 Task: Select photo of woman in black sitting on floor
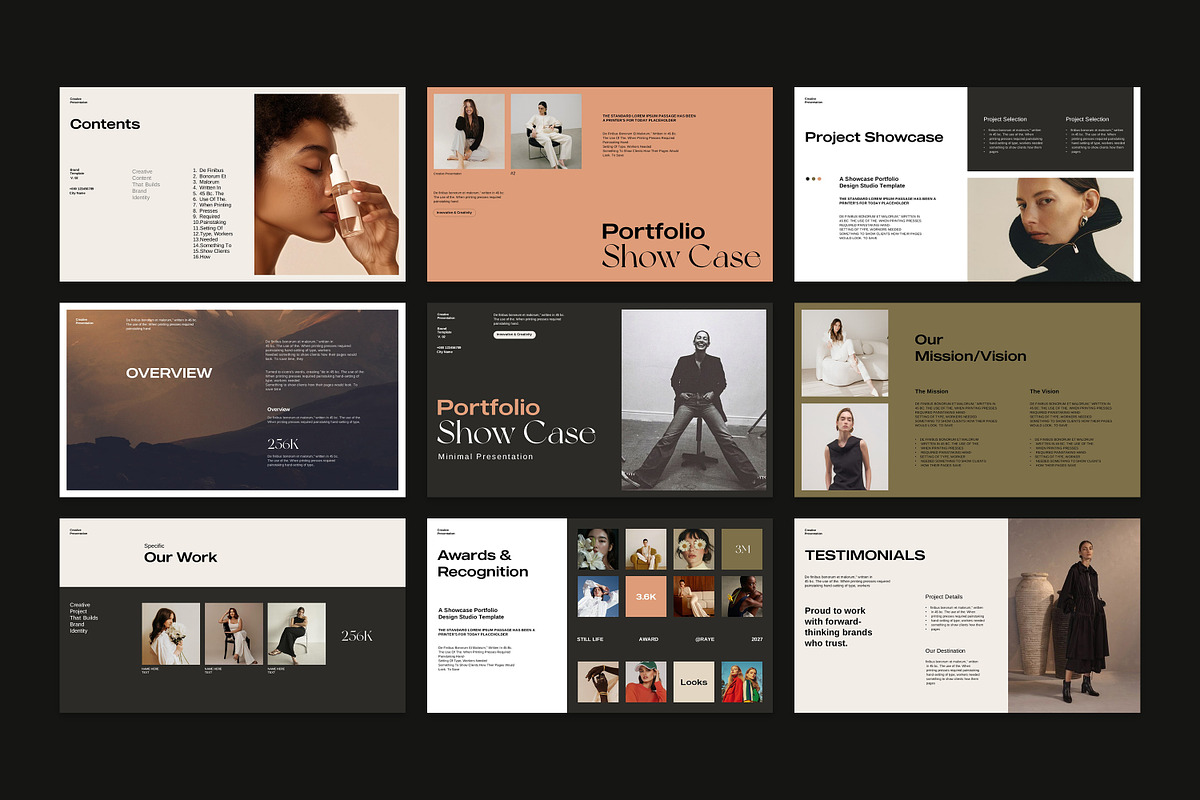[x=469, y=131]
